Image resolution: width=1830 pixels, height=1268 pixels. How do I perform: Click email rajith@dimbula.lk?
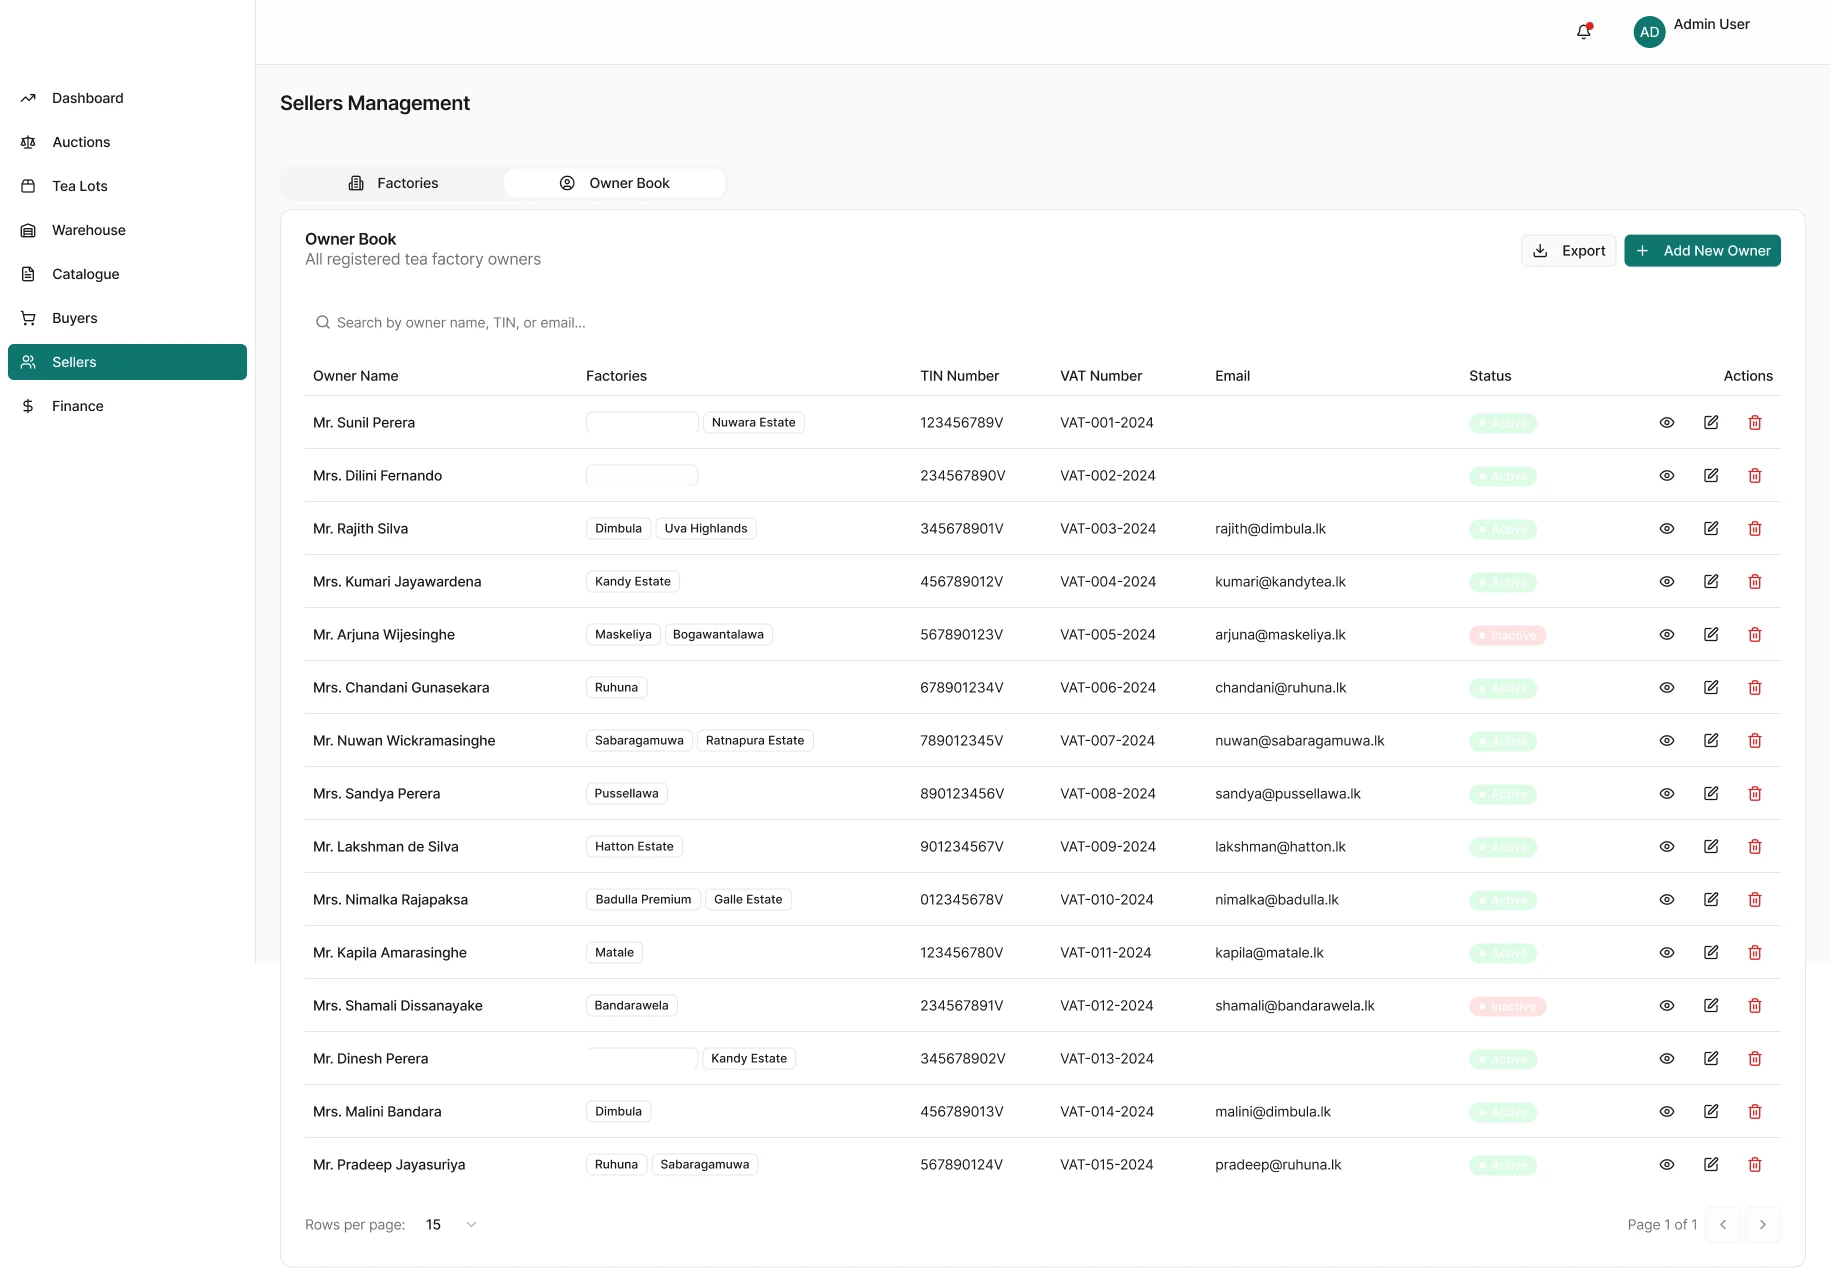click(1270, 529)
